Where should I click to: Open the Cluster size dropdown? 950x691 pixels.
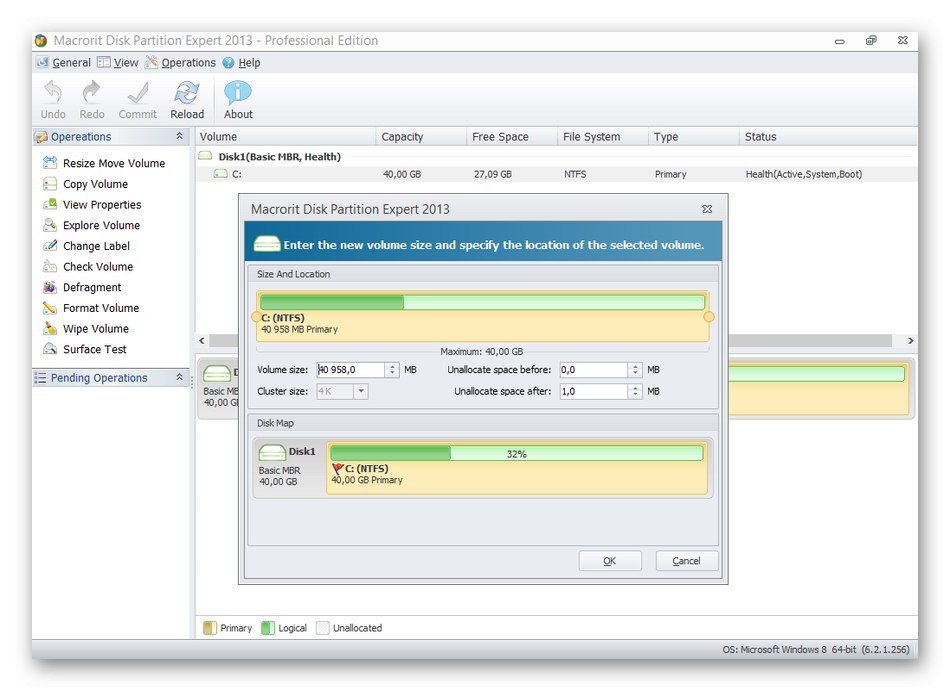pos(361,391)
